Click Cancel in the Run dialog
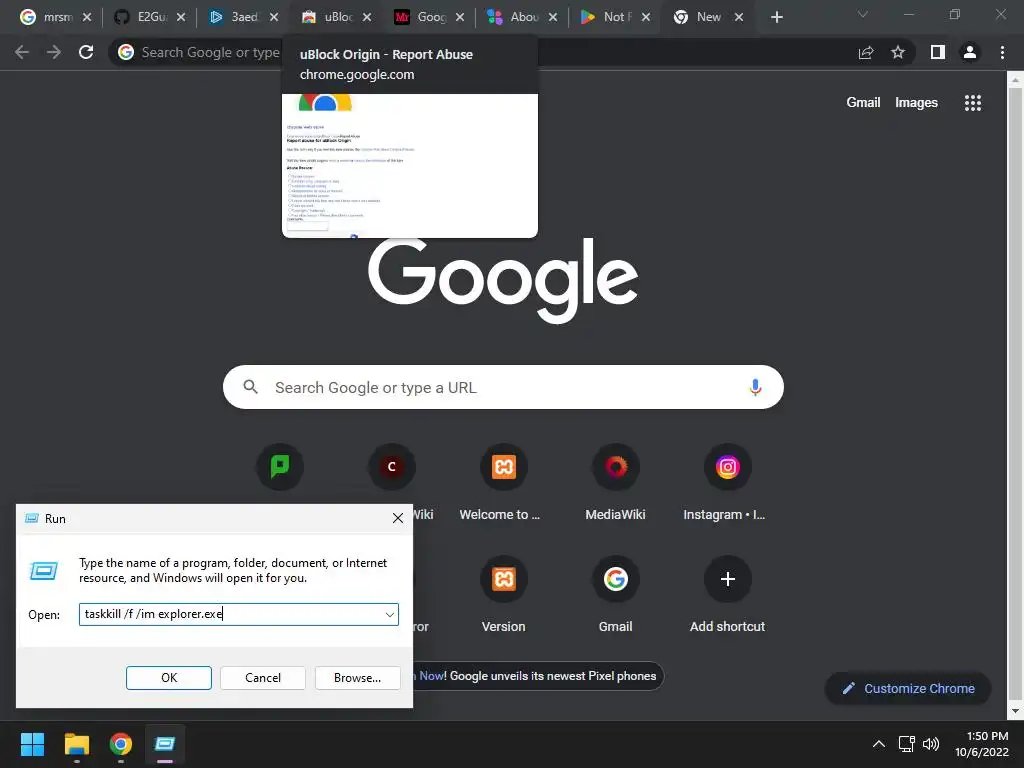This screenshot has width=1024, height=768. (263, 678)
